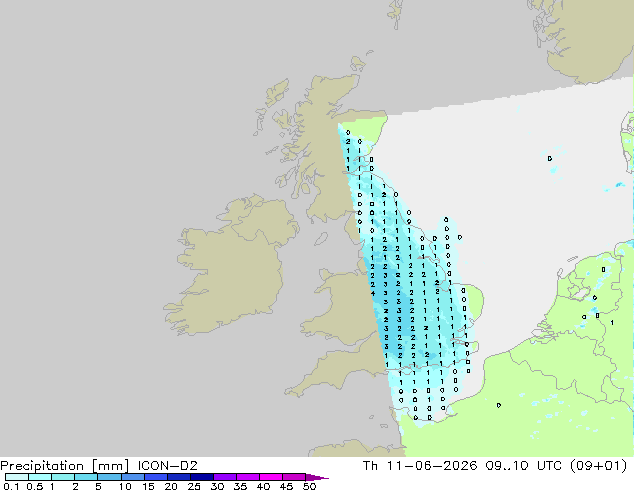Click the 0.5–1 mm legend color swatch
The width and height of the screenshot is (634, 490).
coord(40,477)
